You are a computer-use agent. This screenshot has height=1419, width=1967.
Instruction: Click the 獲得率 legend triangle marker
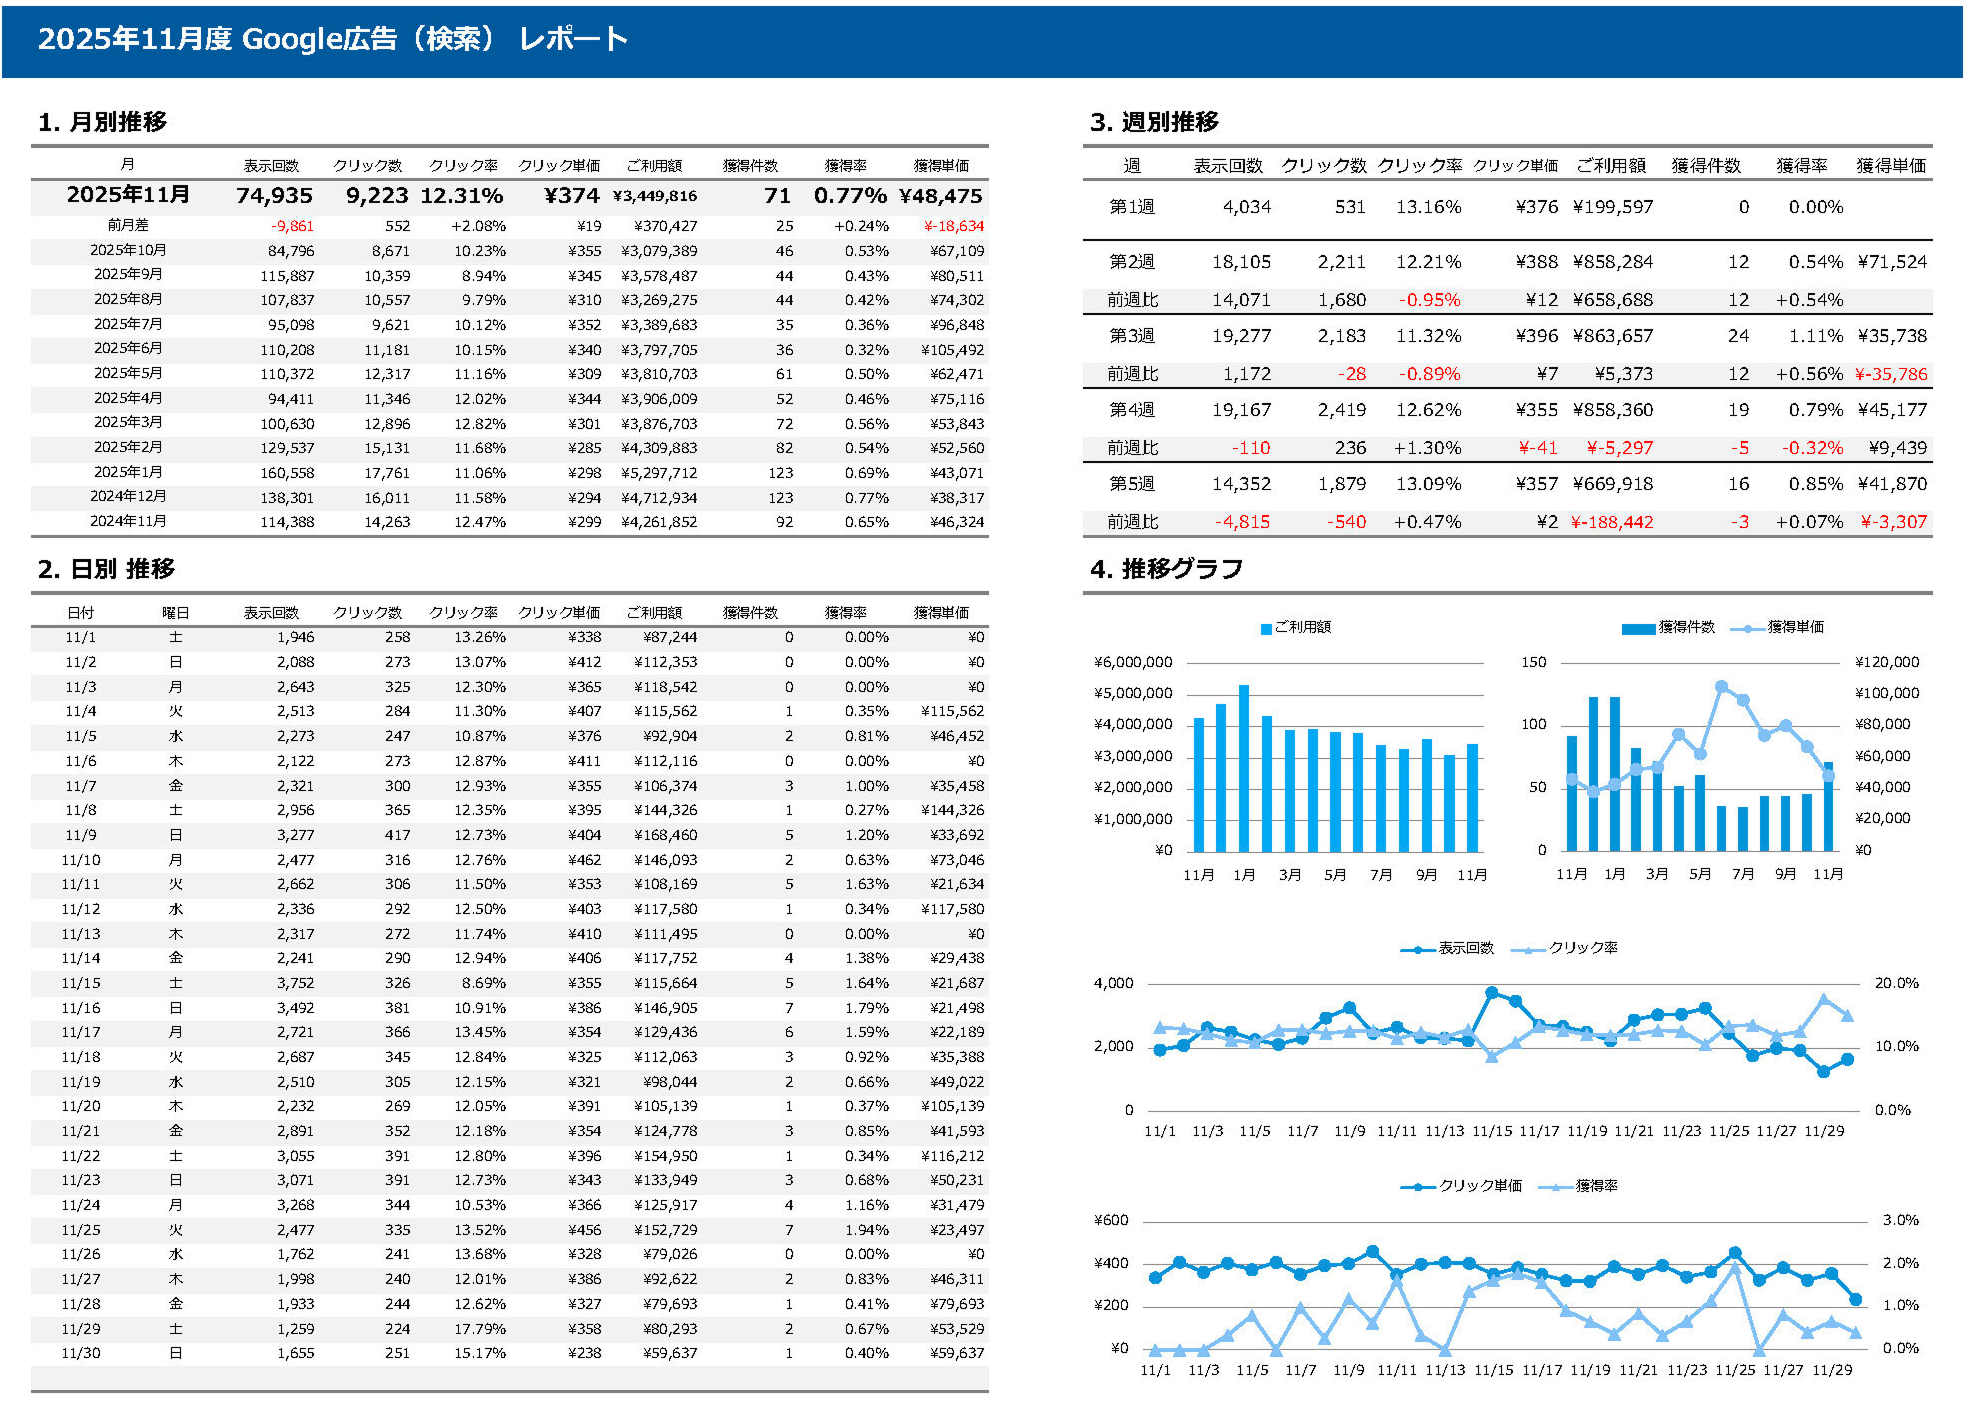pos(1555,1187)
